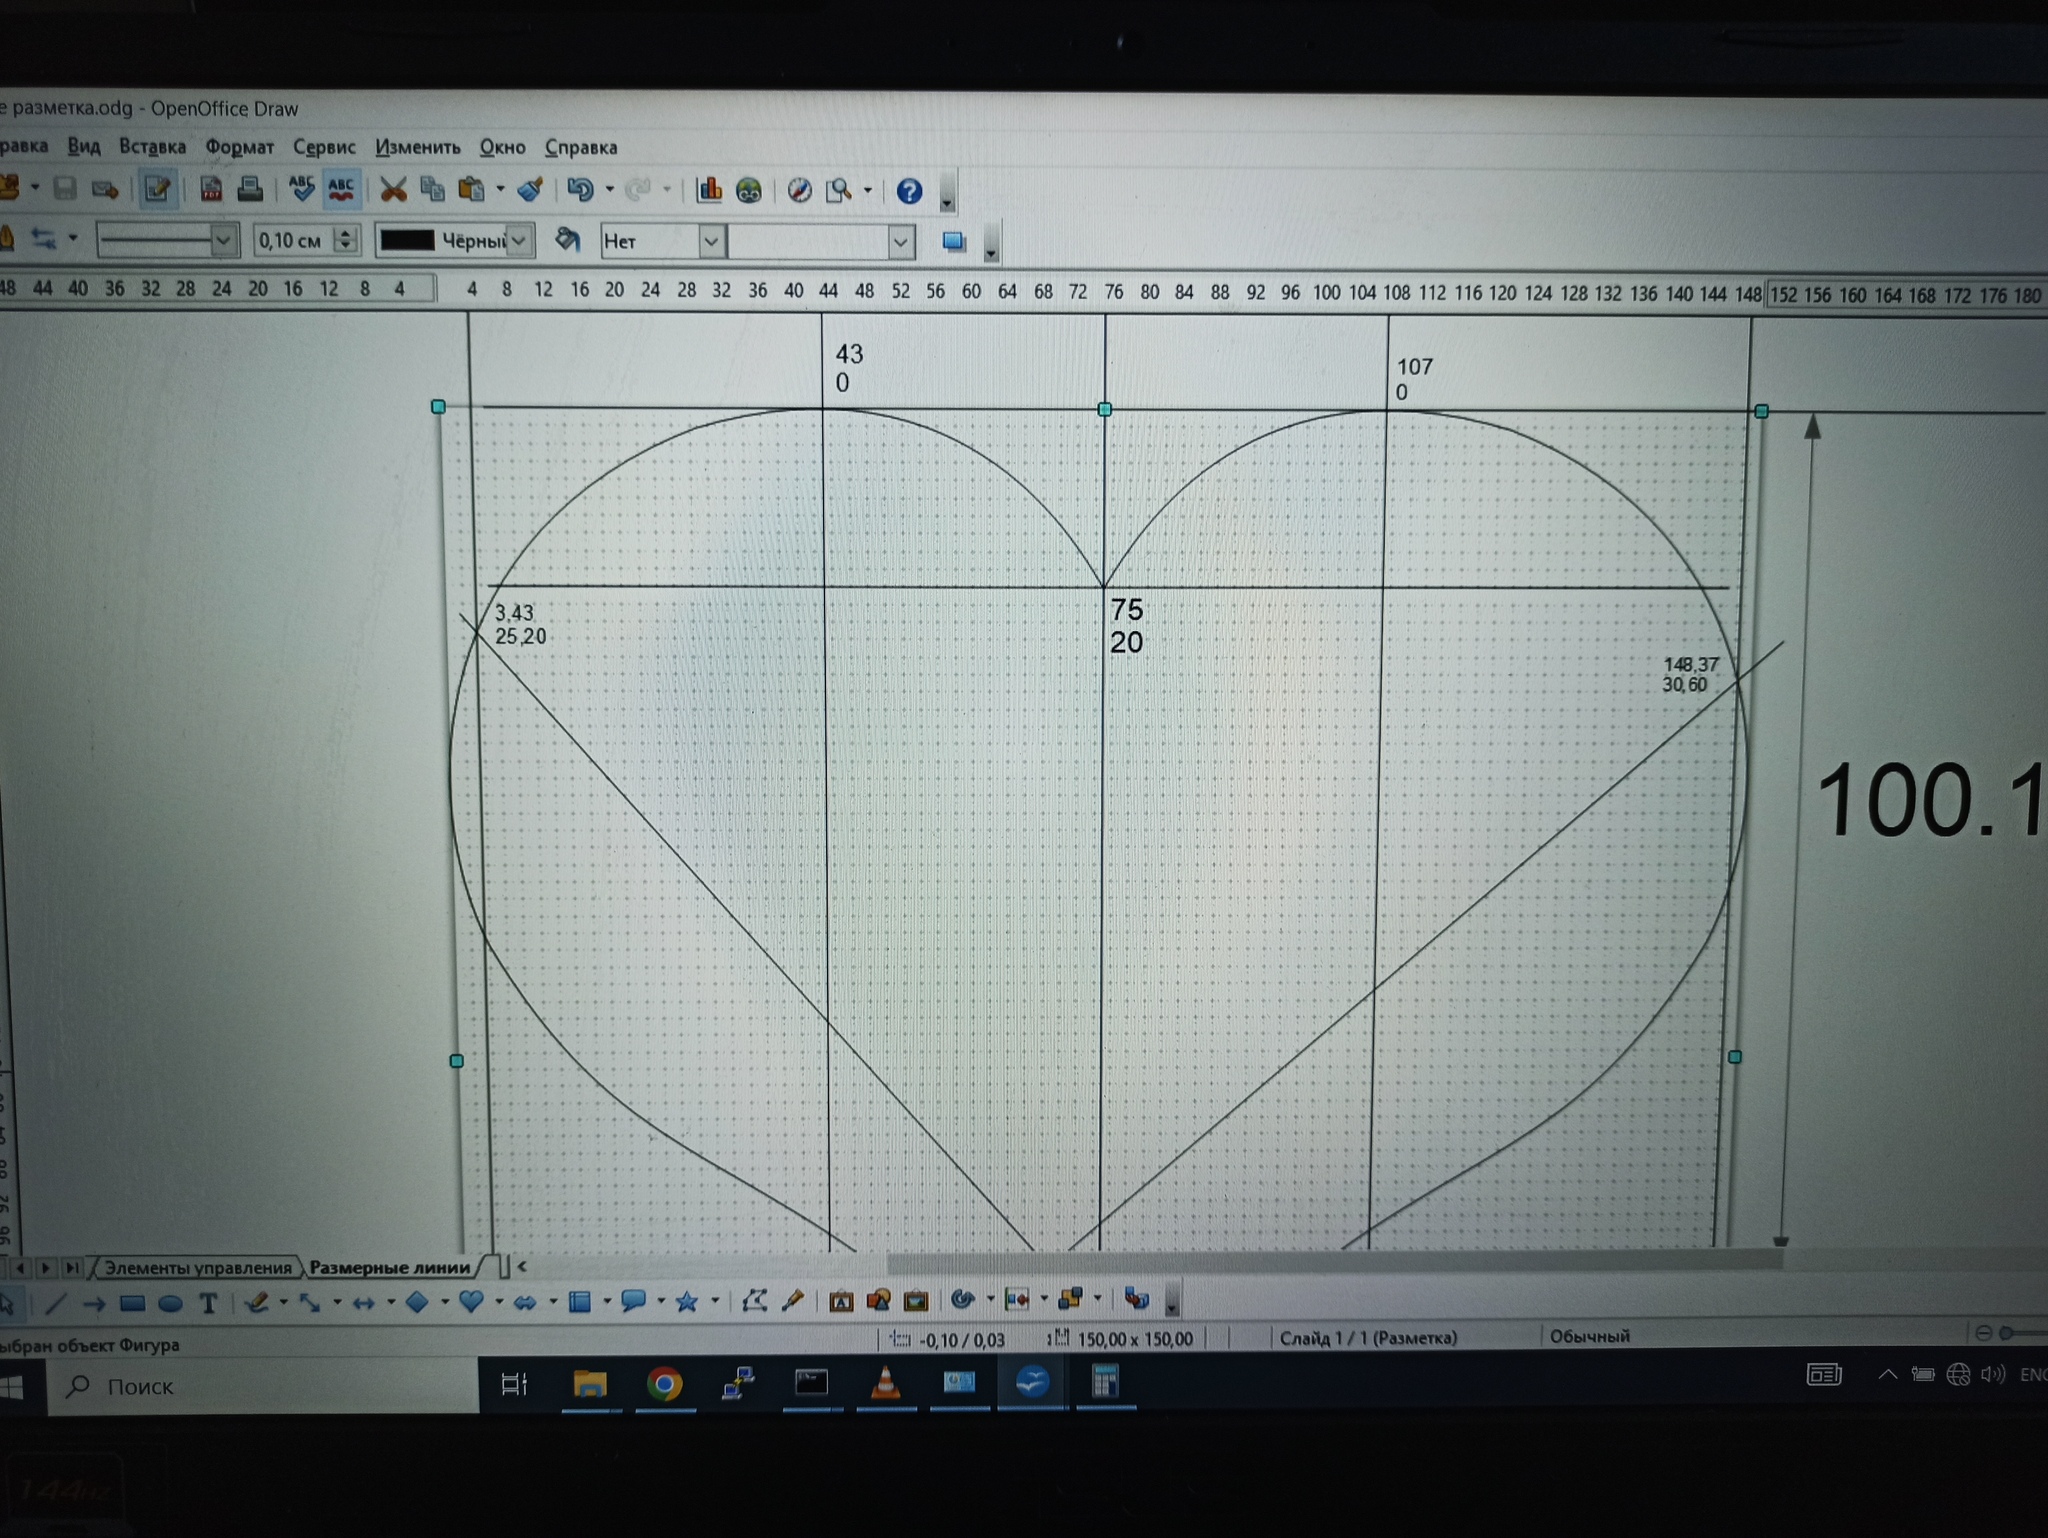
Task: Click the Paste clipboard icon
Action: (x=471, y=189)
